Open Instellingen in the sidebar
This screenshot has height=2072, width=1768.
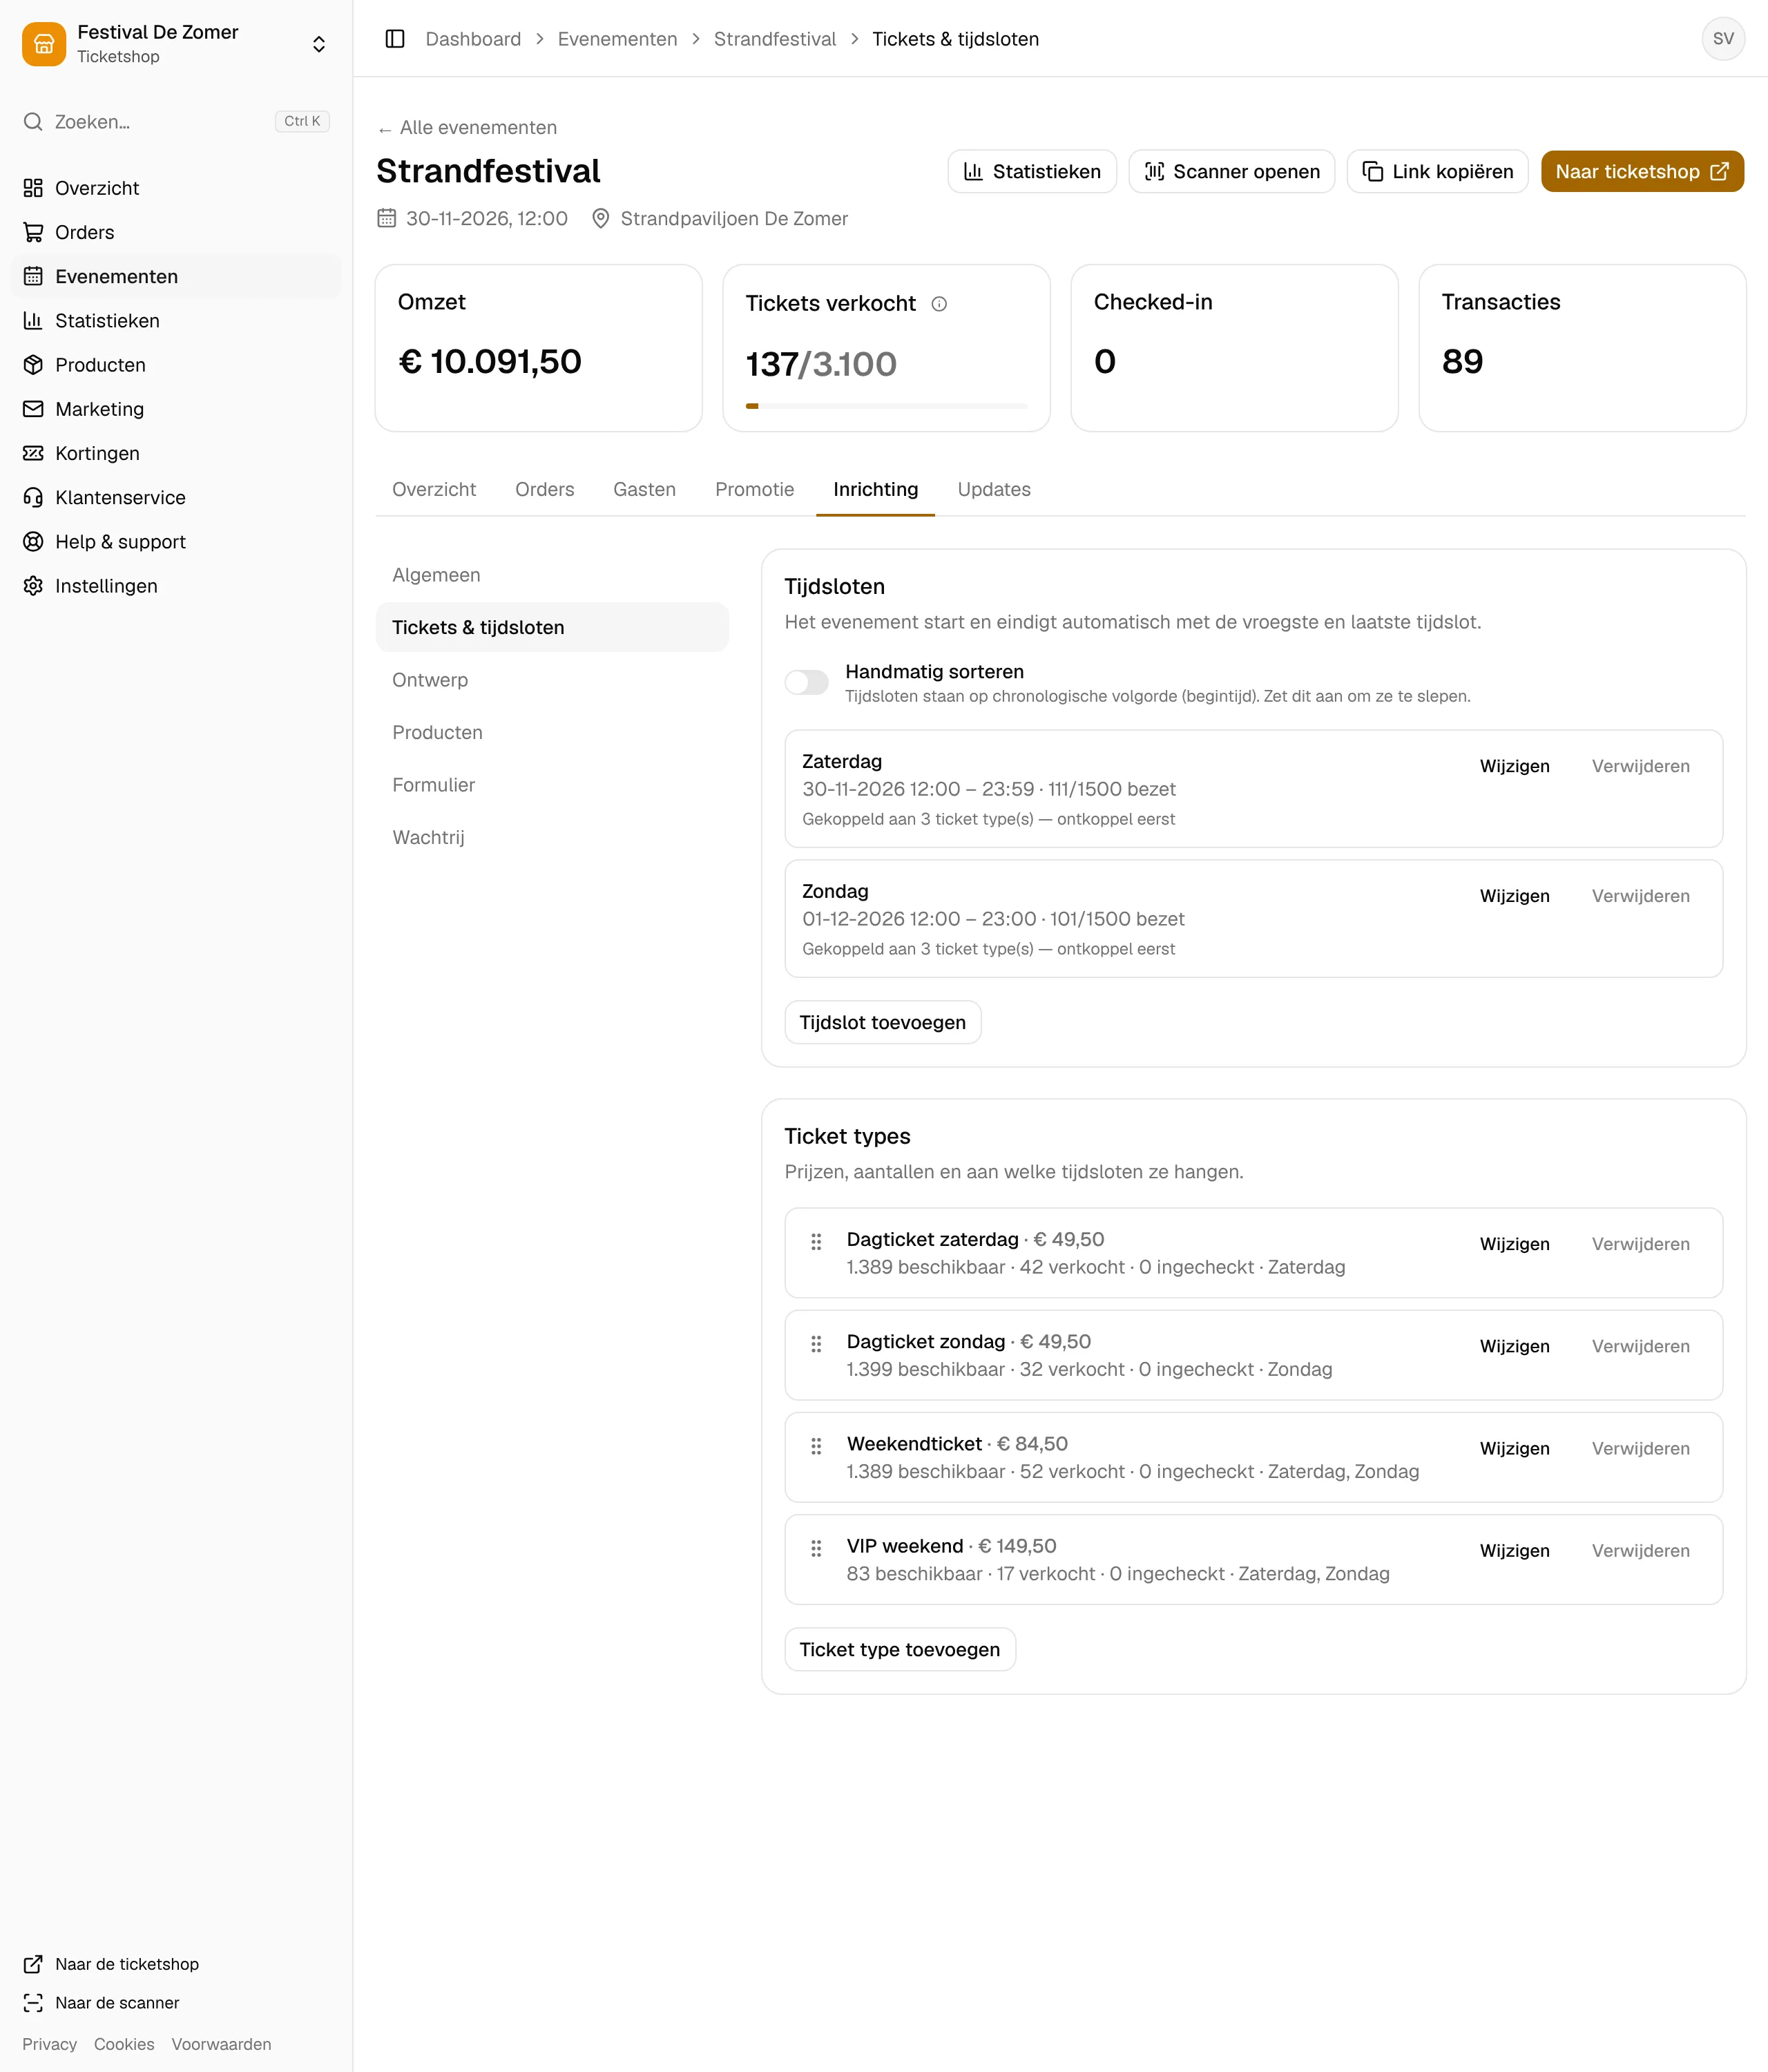coord(176,586)
